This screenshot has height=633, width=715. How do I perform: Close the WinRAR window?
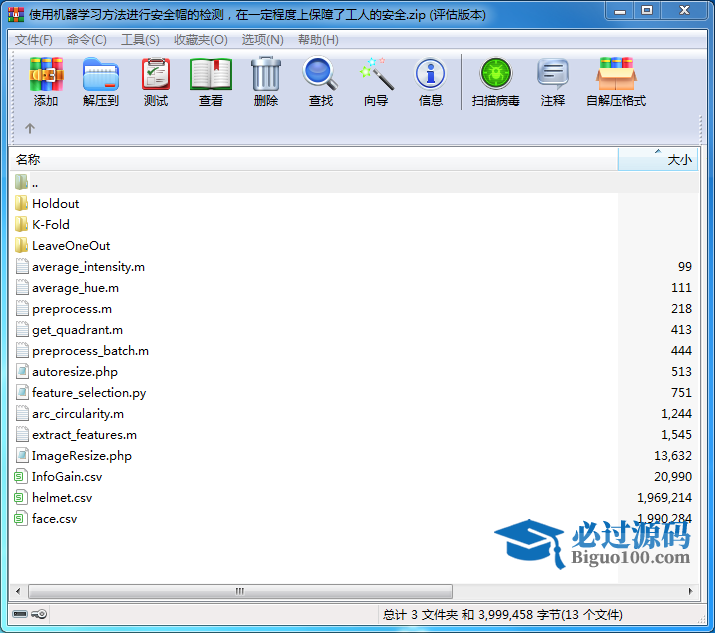pyautogui.click(x=684, y=10)
